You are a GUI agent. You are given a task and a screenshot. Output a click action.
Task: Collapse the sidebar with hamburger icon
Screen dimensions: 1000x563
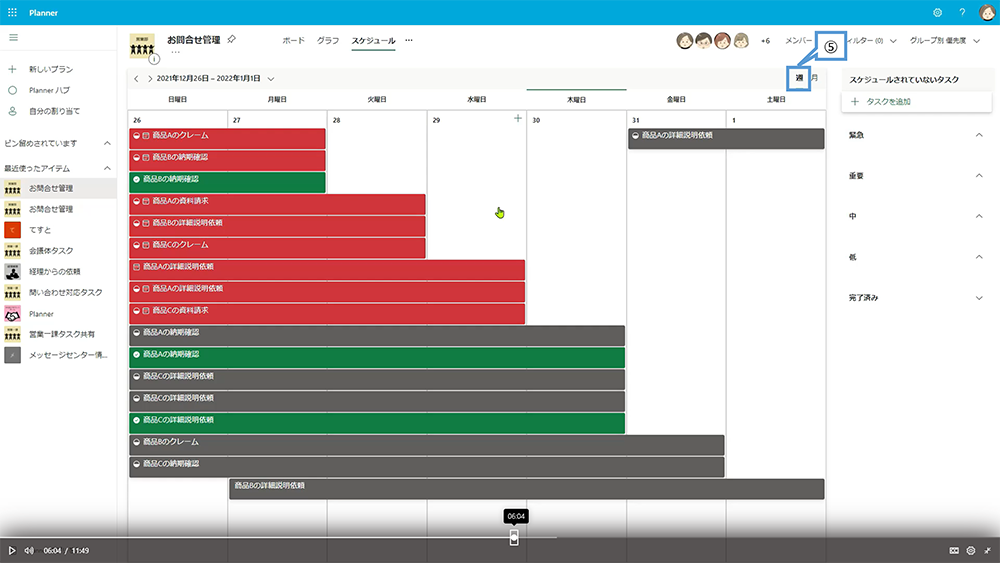[x=13, y=38]
